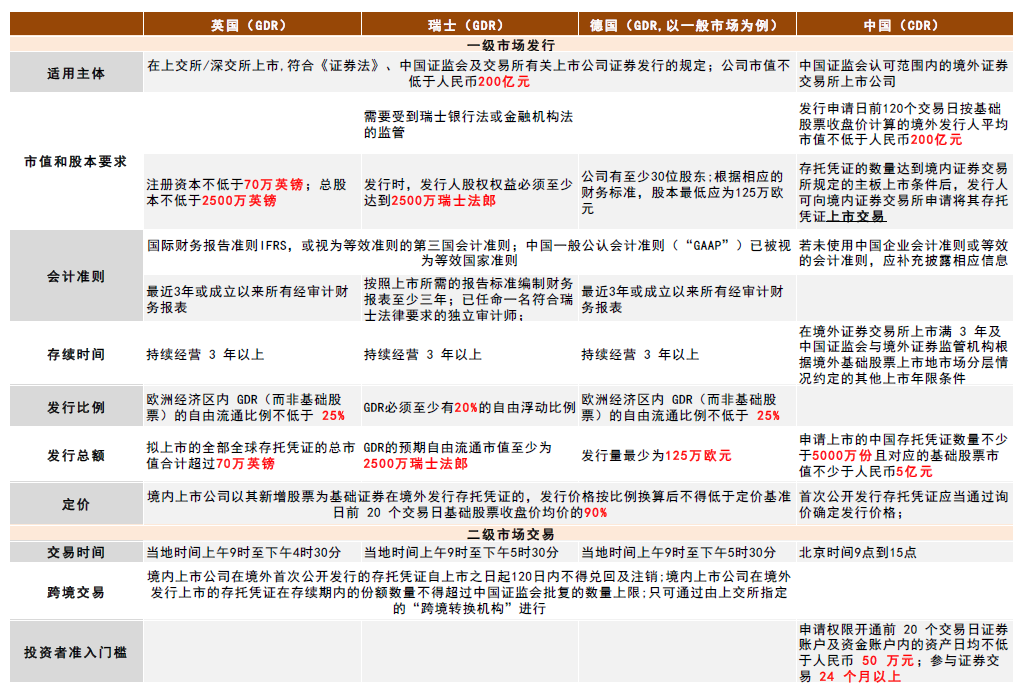Viewport: 1024px width, 687px height.
Task: Click the 英国（GDR）column header
Action: 252,24
